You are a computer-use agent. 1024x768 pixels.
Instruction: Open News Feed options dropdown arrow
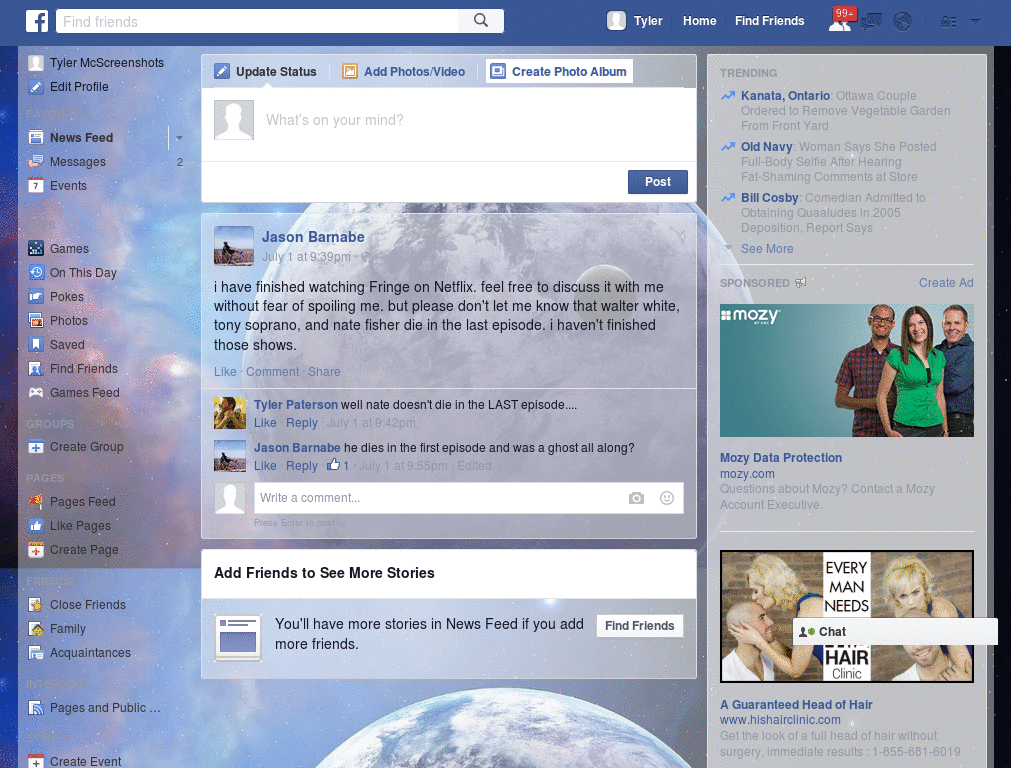[x=179, y=138]
